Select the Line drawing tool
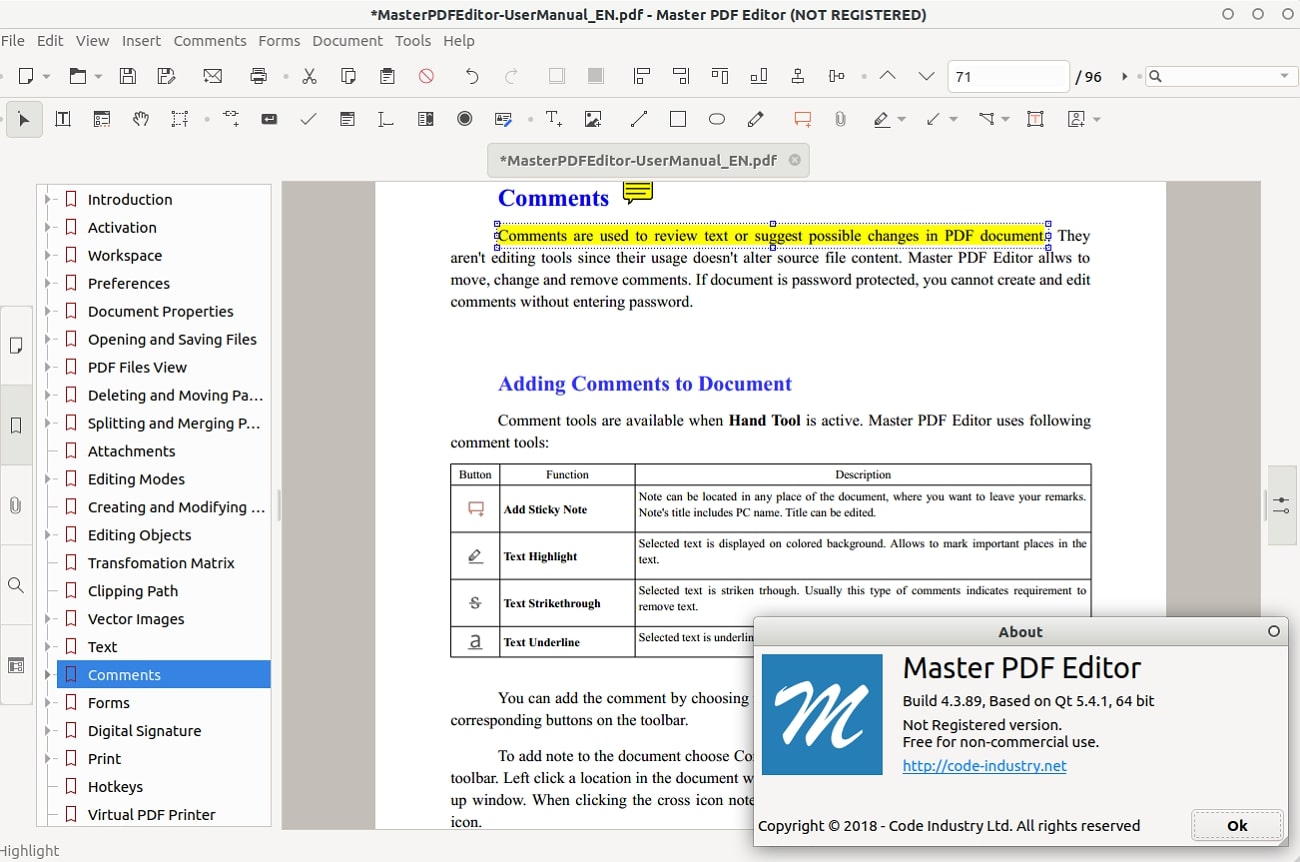This screenshot has height=862, width=1300. click(x=639, y=119)
